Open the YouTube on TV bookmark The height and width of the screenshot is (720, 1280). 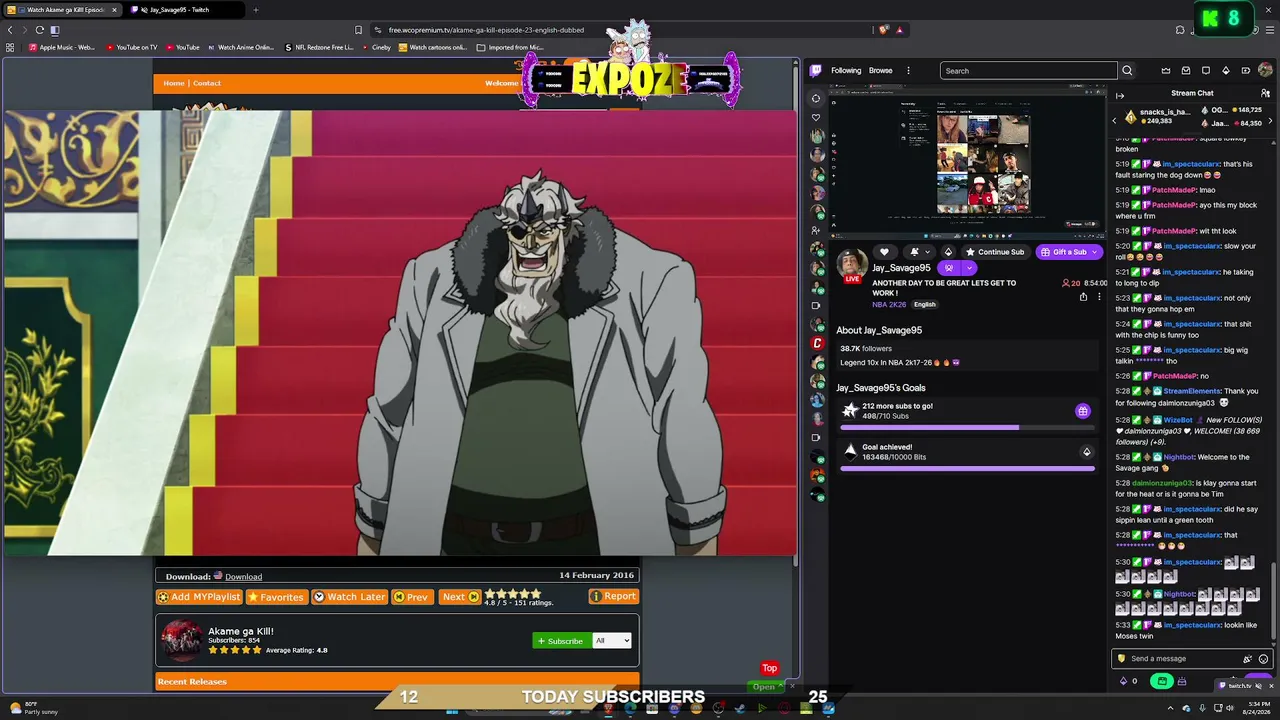[130, 47]
